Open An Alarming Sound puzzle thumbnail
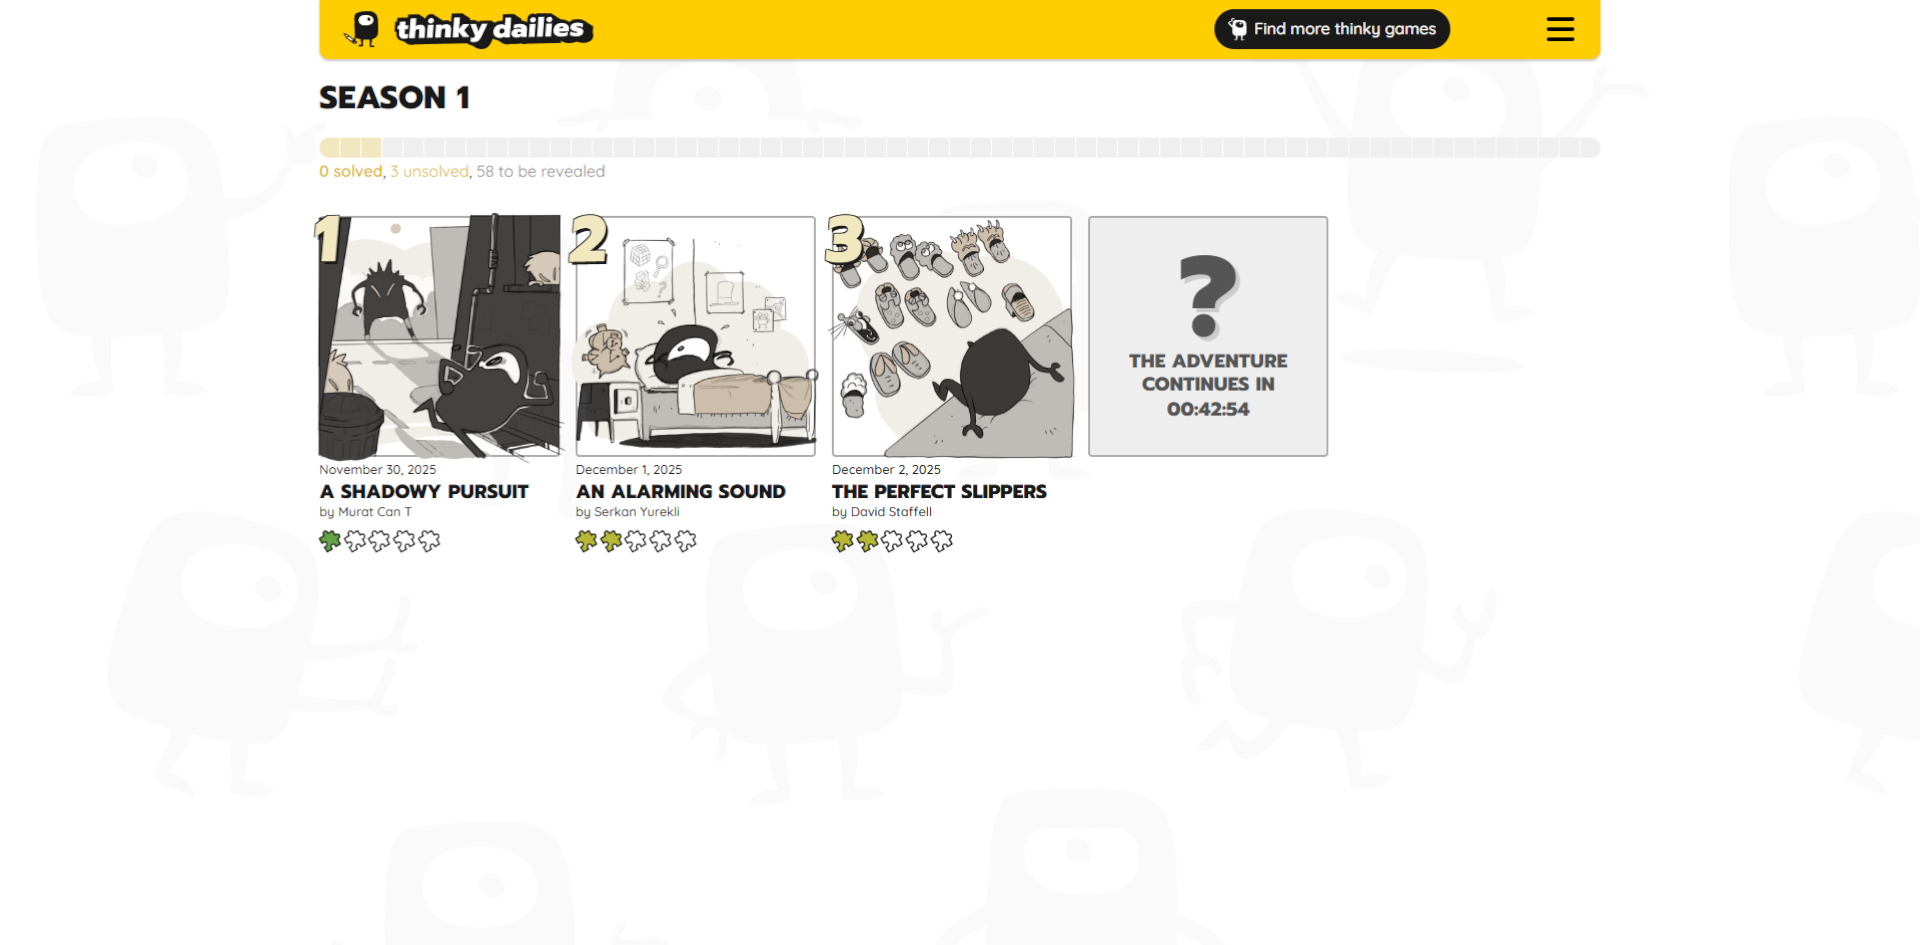This screenshot has height=945, width=1920. click(695, 337)
